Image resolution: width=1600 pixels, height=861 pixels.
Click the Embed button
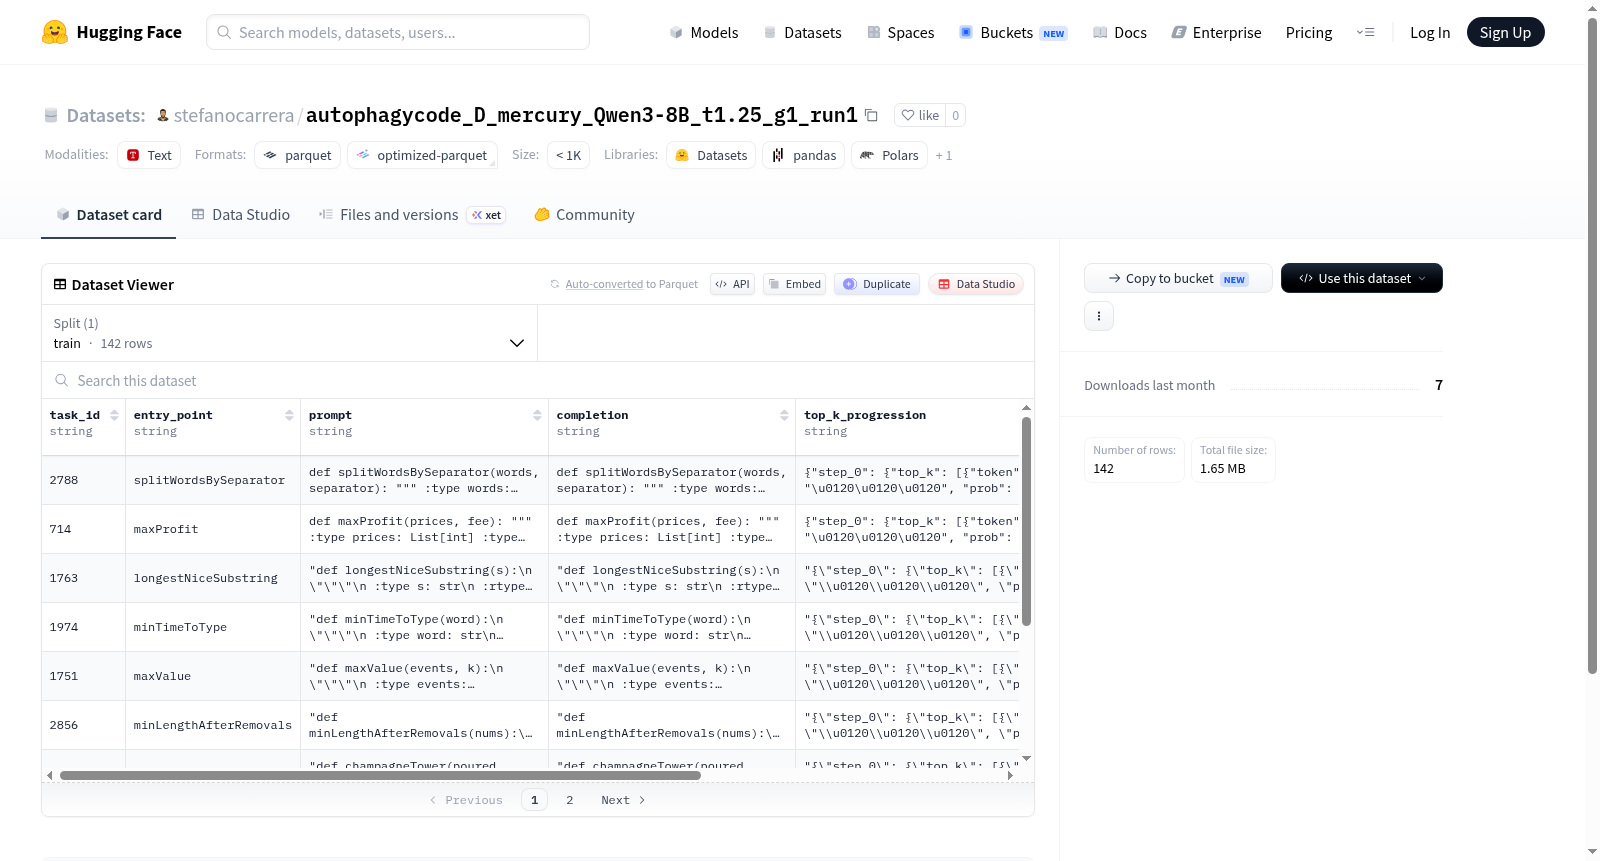(x=795, y=284)
